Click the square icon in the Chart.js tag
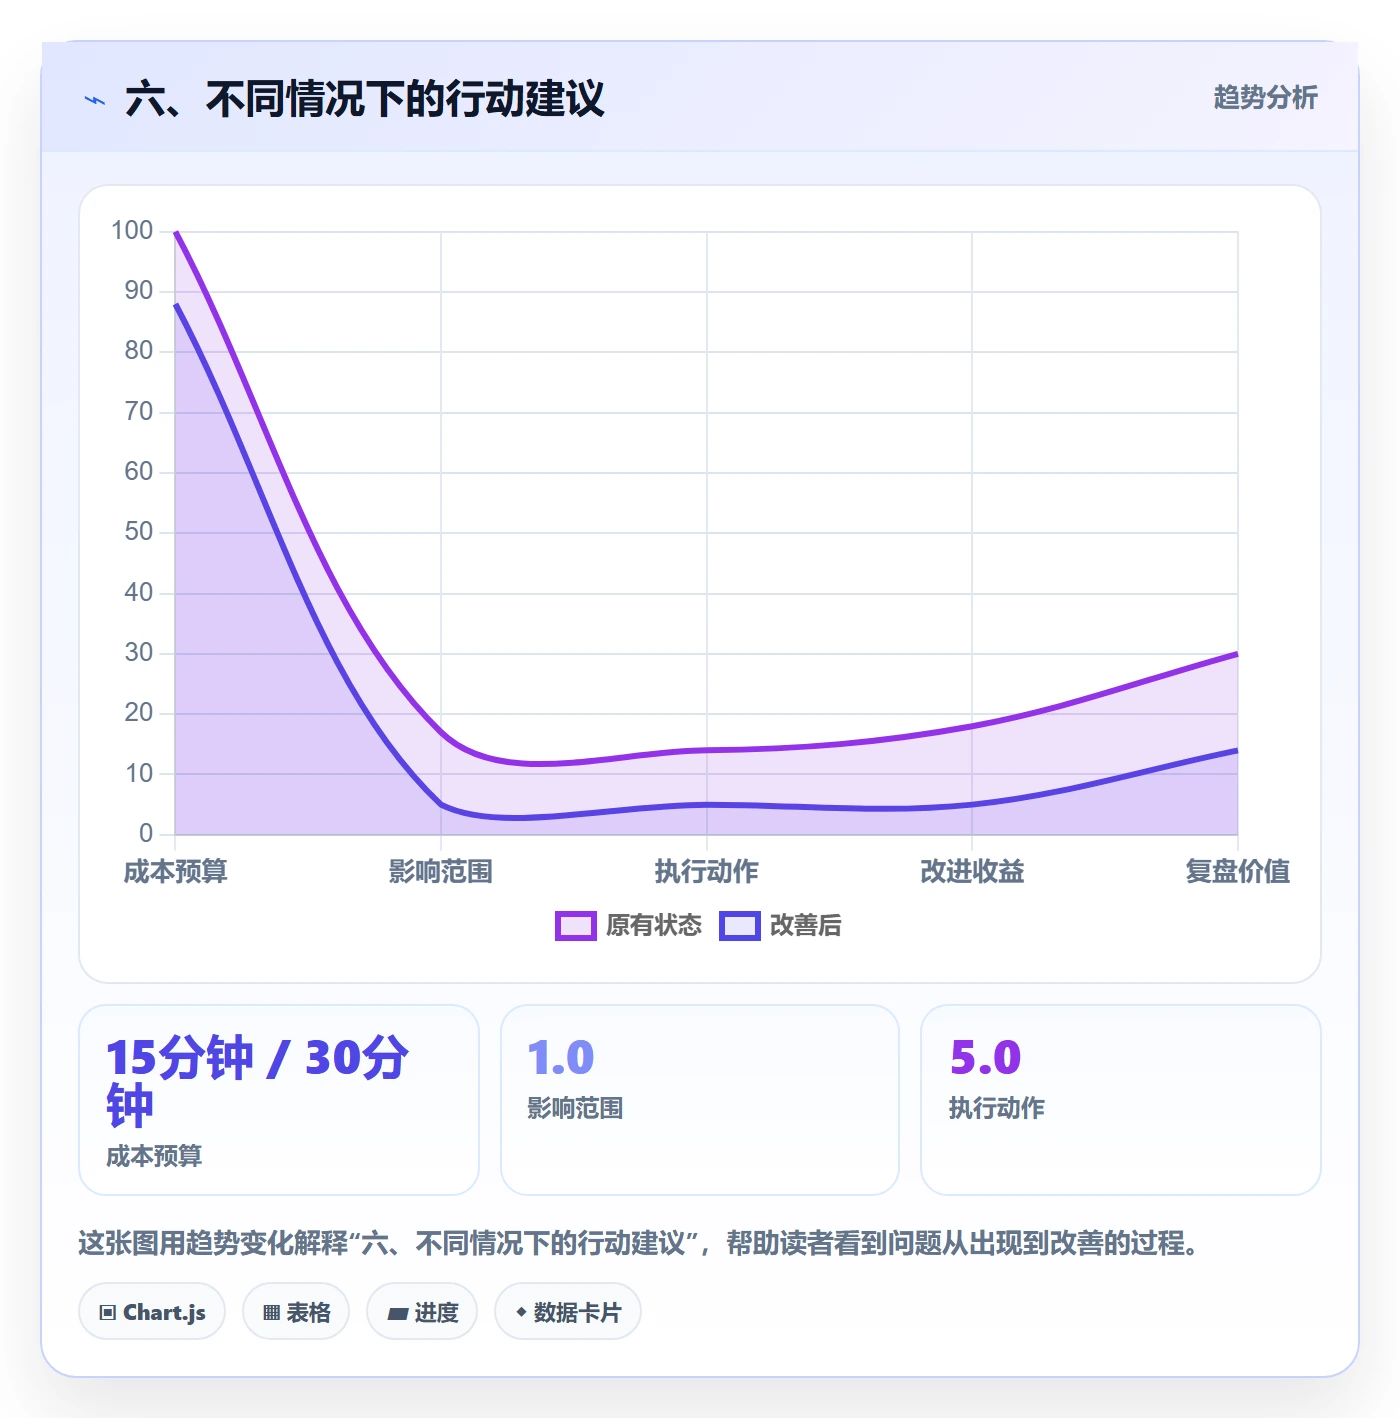 coord(108,1313)
